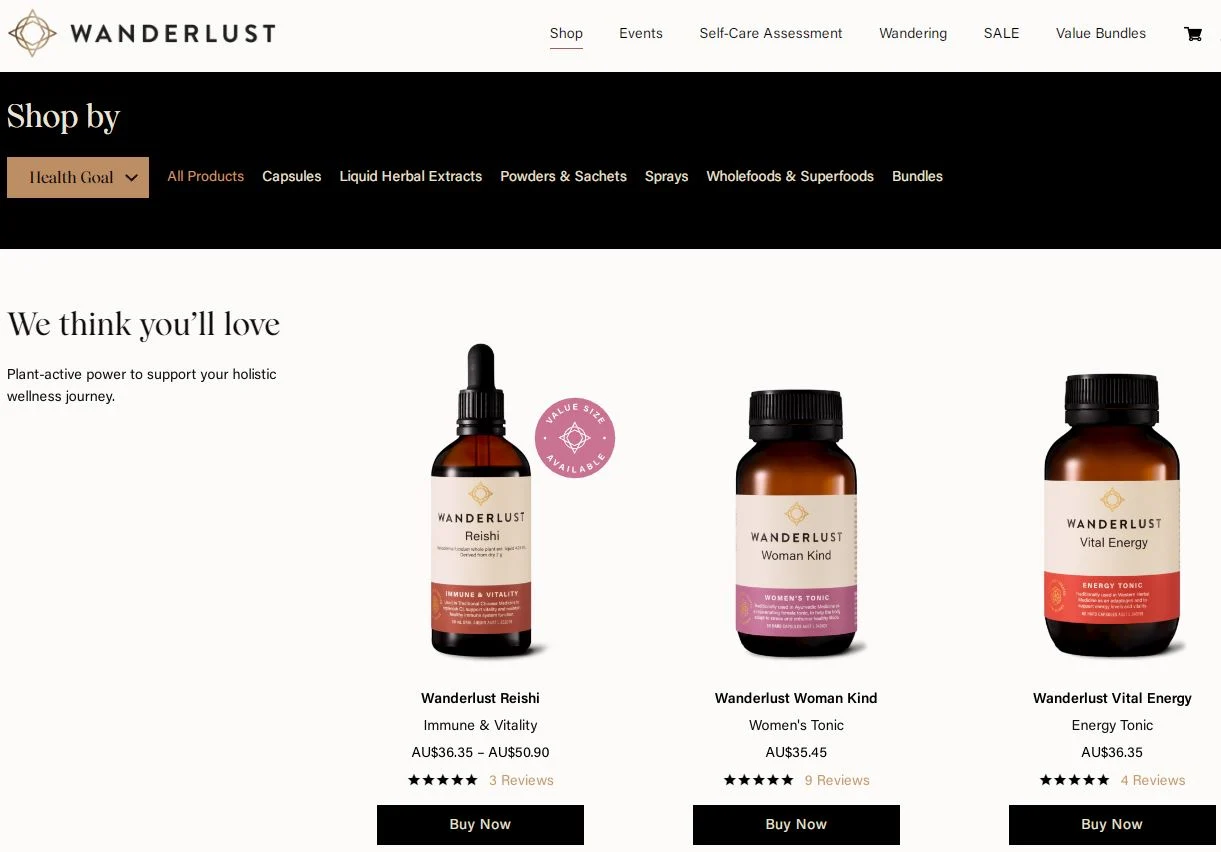
Task: Open the 9 Reviews link
Action: click(x=837, y=780)
